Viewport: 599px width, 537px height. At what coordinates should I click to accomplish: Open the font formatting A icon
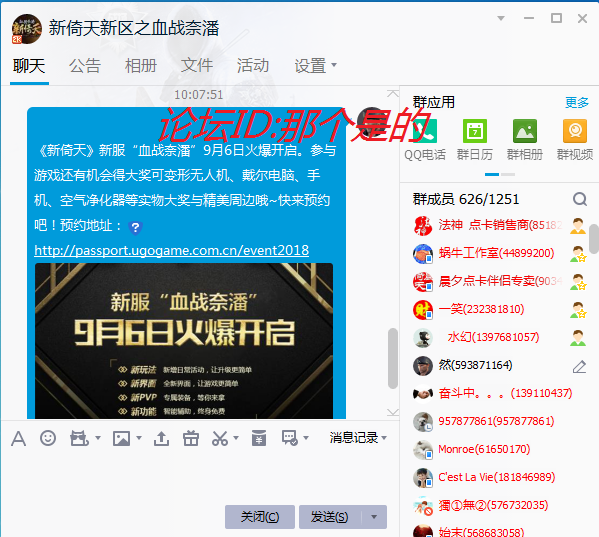click(x=18, y=438)
